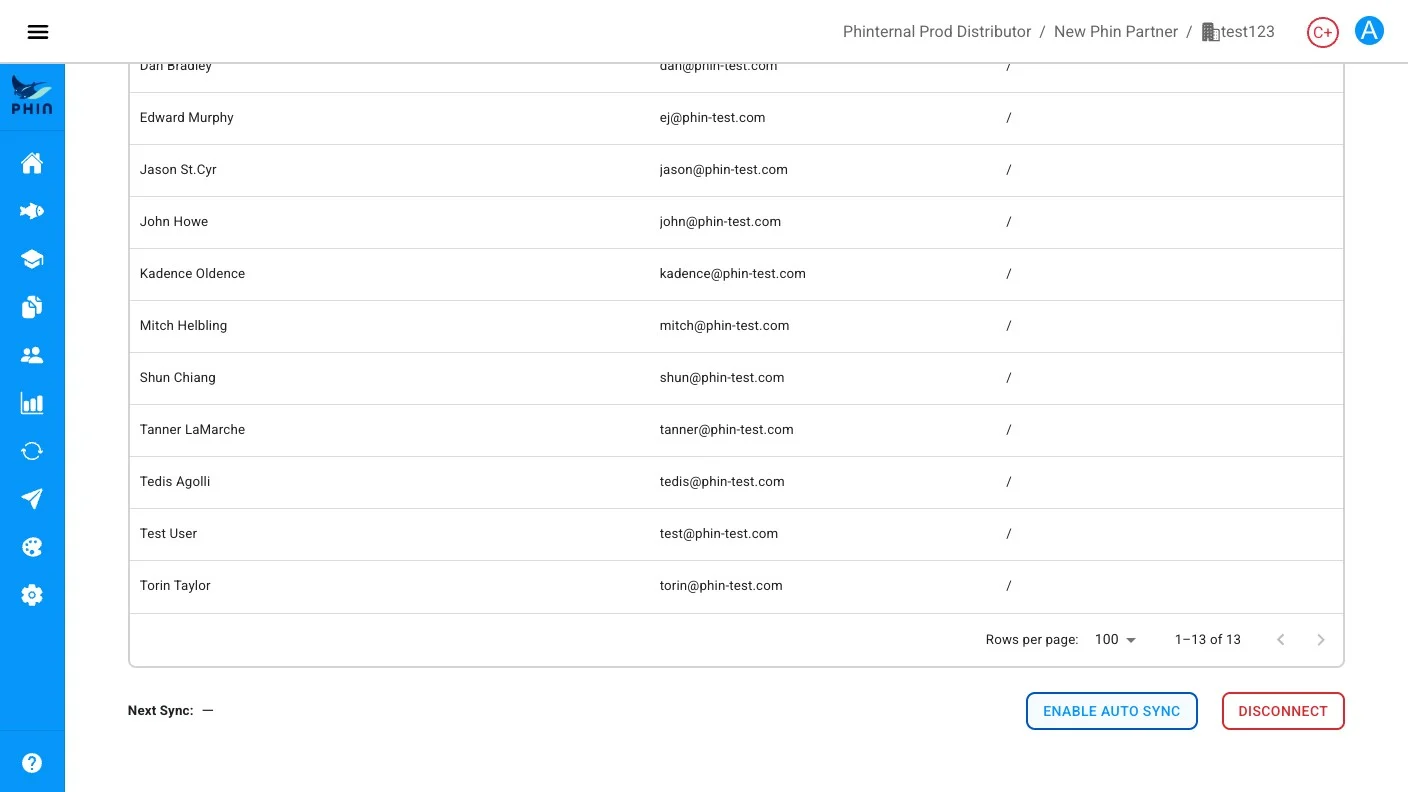The image size is (1408, 792).
Task: Open the paper plane send icon
Action: [x=32, y=499]
